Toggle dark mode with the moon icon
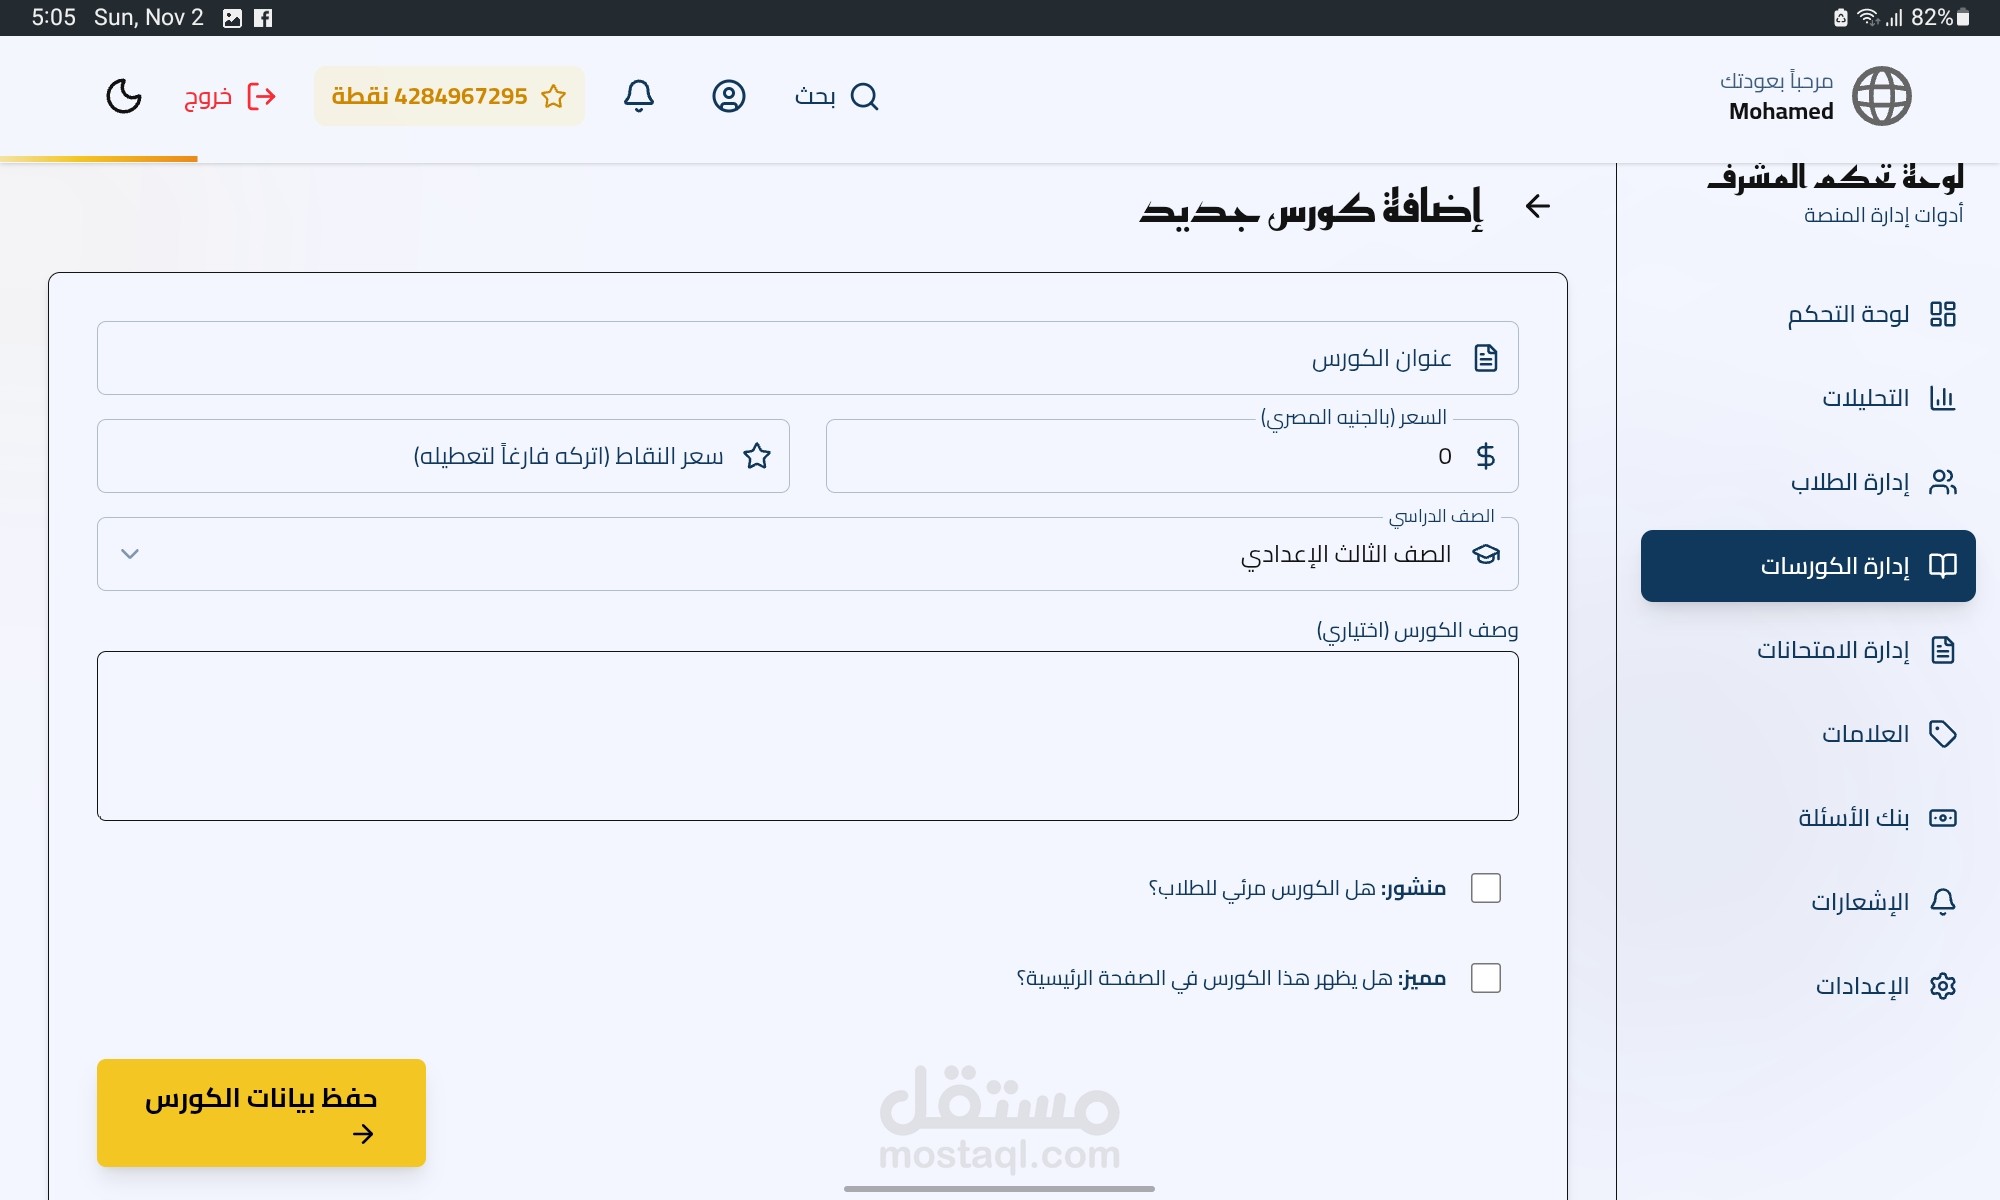Viewport: 2000px width, 1200px height. pos(124,96)
